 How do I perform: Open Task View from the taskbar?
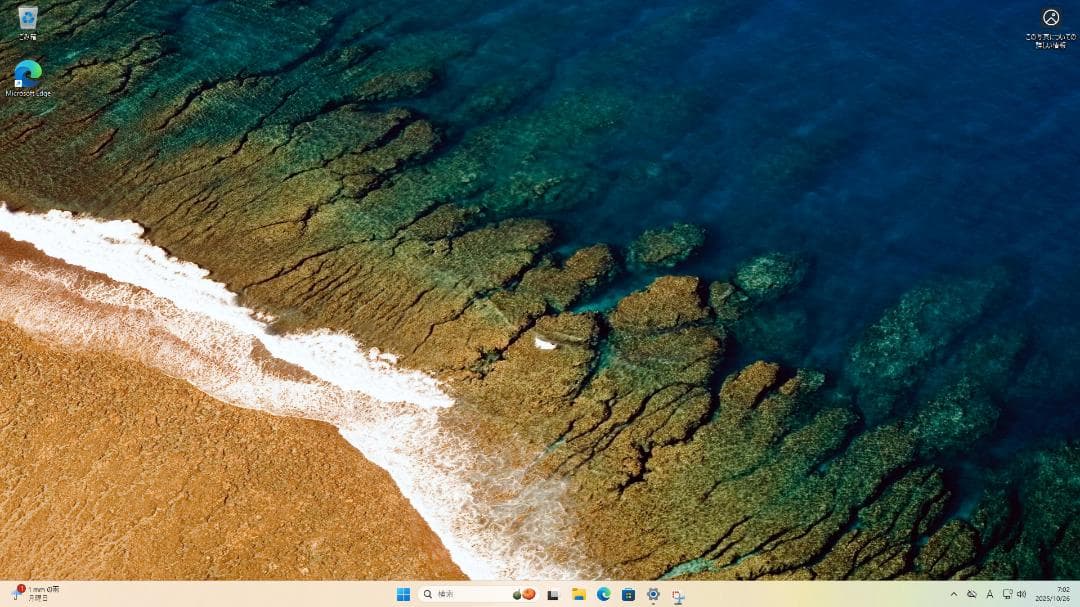coord(553,593)
